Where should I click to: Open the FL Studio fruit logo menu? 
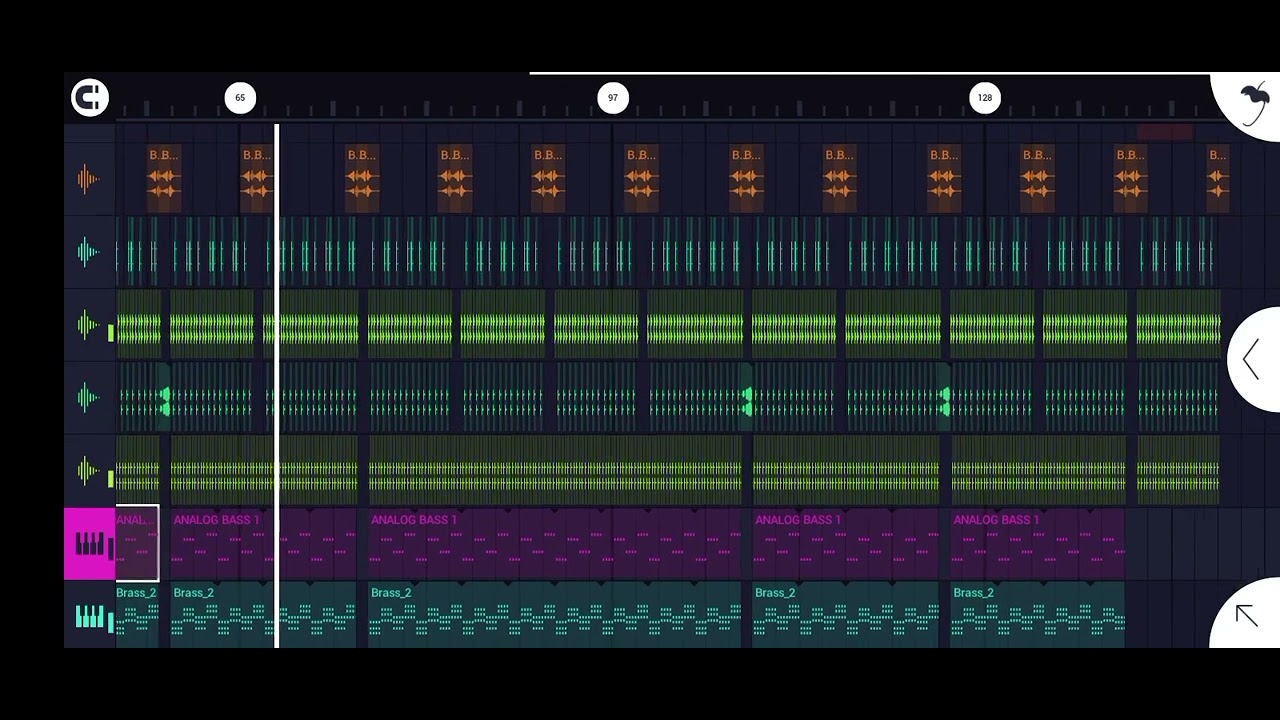[x=1253, y=103]
